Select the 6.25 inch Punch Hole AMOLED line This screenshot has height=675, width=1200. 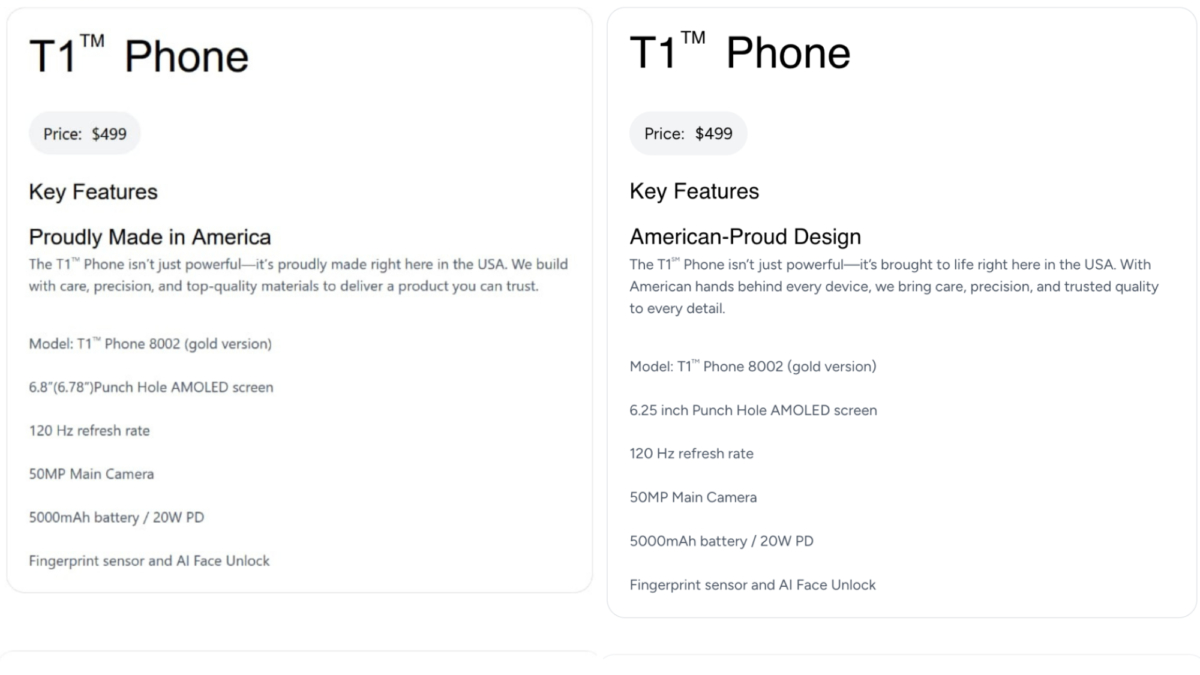[753, 410]
